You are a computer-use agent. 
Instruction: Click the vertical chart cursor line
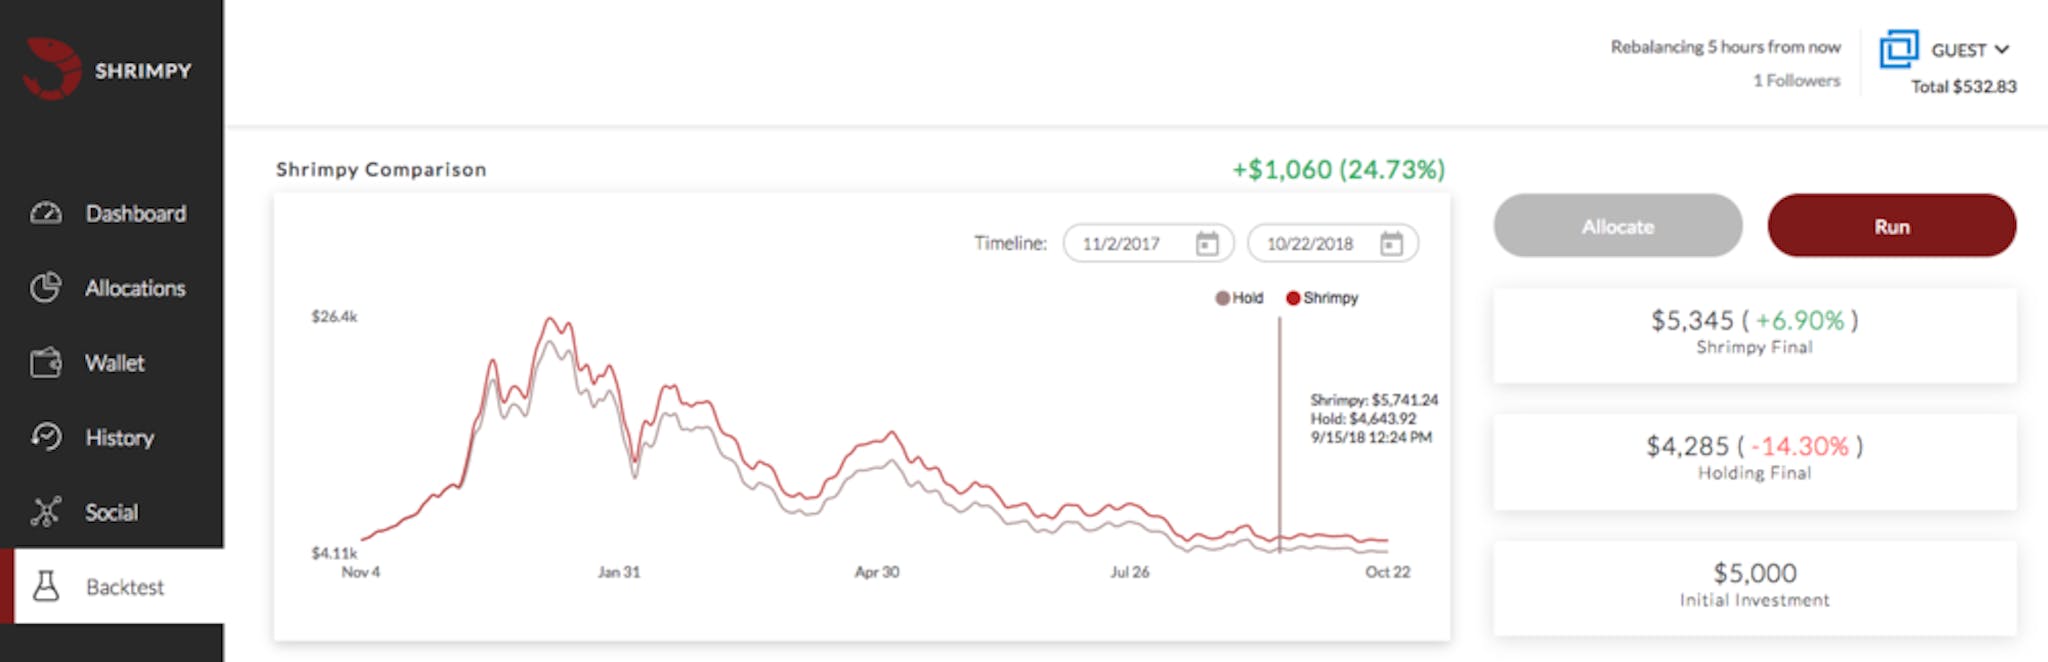(1279, 435)
